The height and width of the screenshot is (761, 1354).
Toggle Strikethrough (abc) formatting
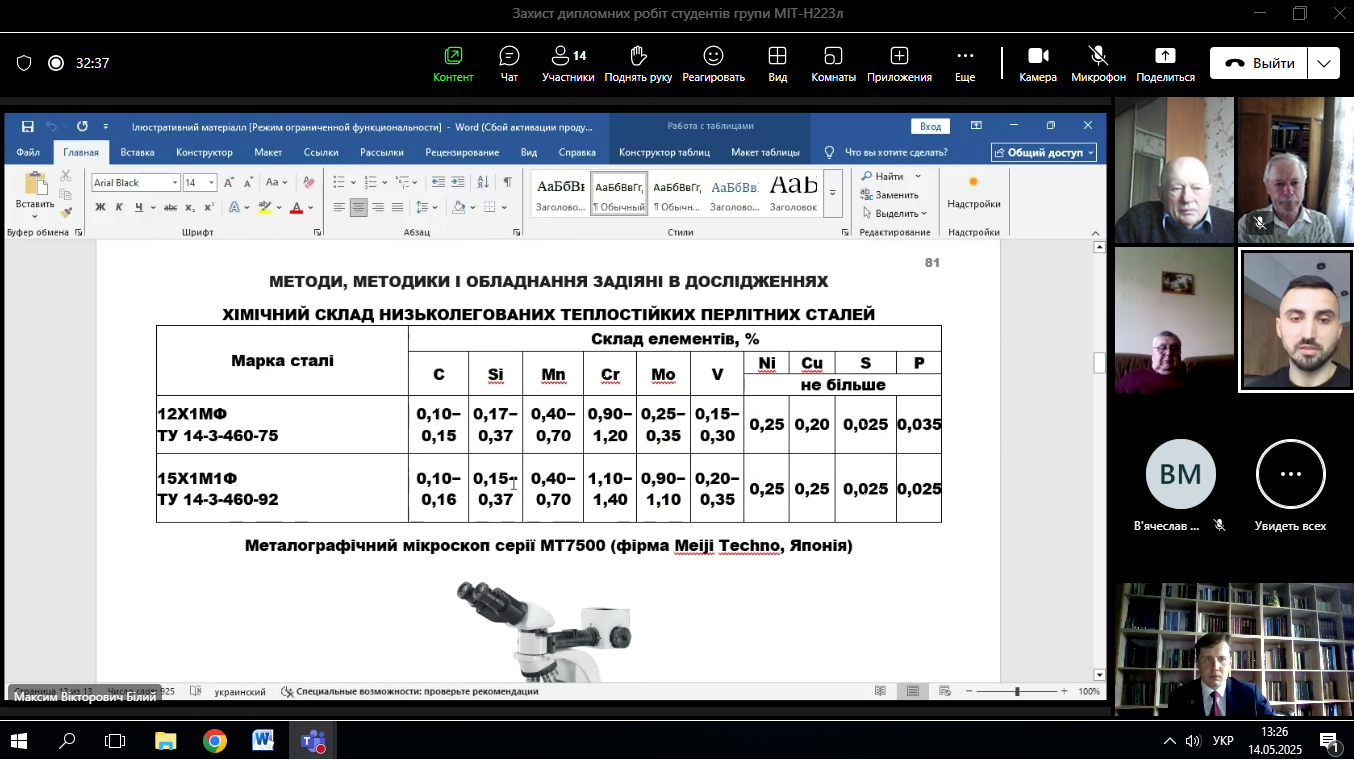(170, 207)
